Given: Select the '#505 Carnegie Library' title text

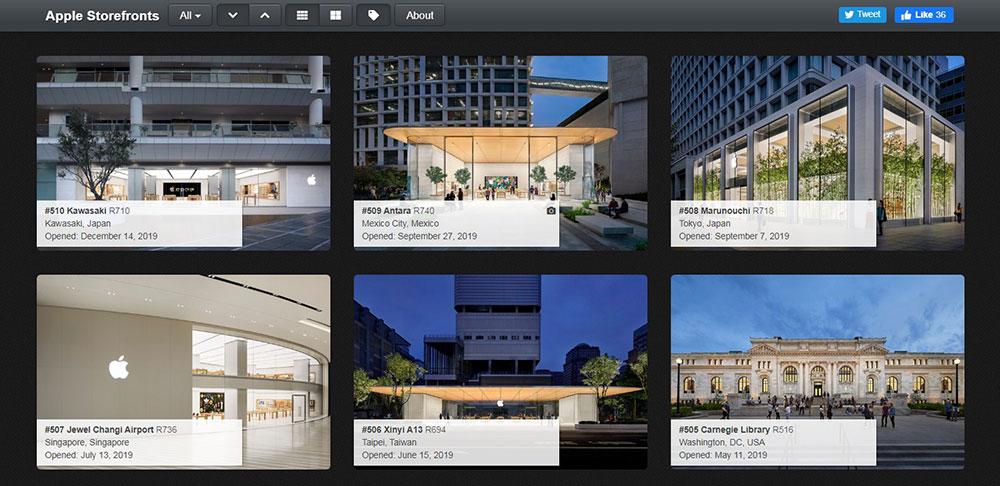Looking at the screenshot, I should tap(724, 430).
